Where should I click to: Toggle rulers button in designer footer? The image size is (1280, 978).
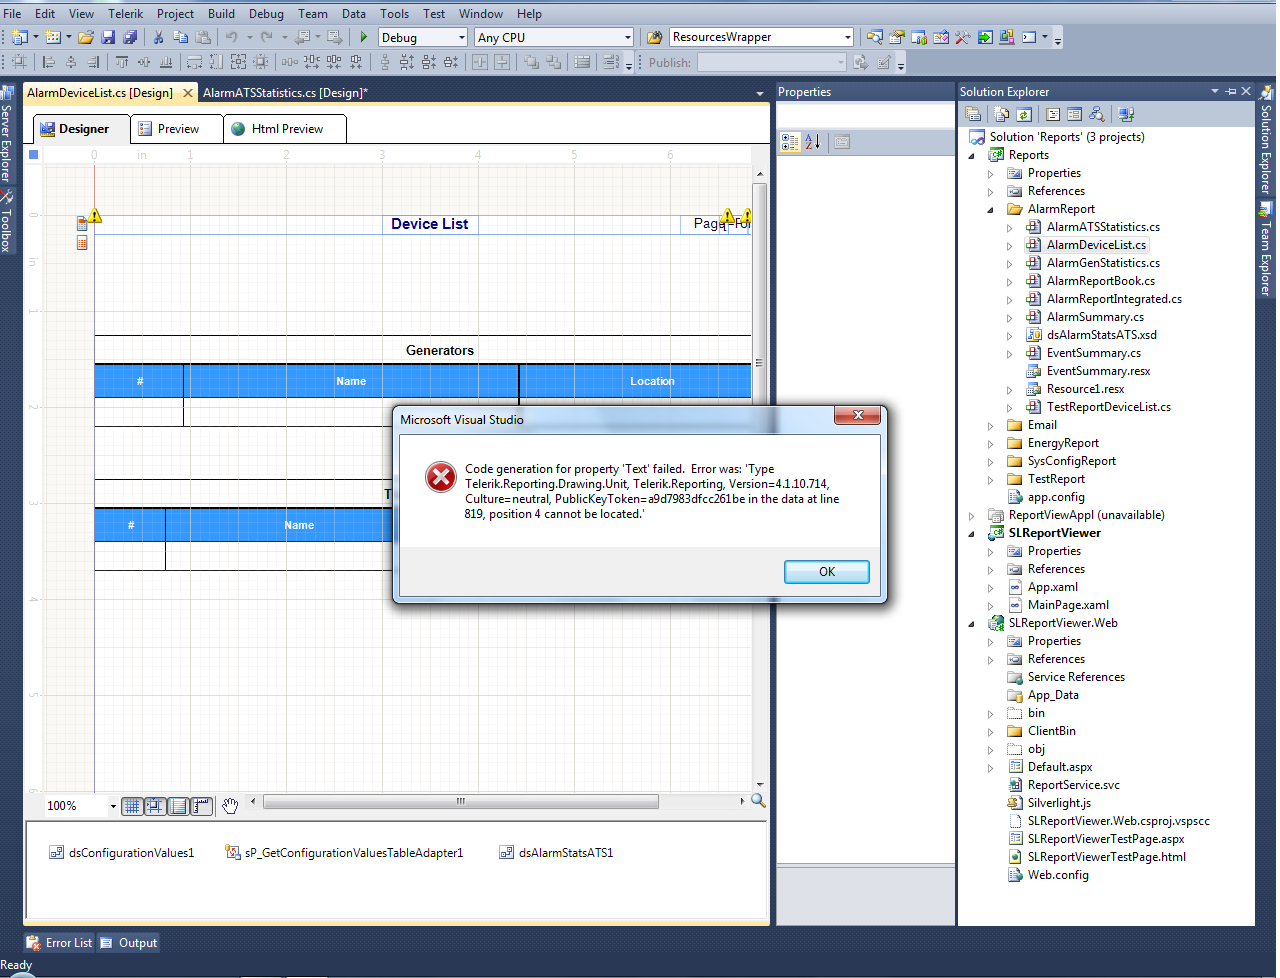coord(201,806)
